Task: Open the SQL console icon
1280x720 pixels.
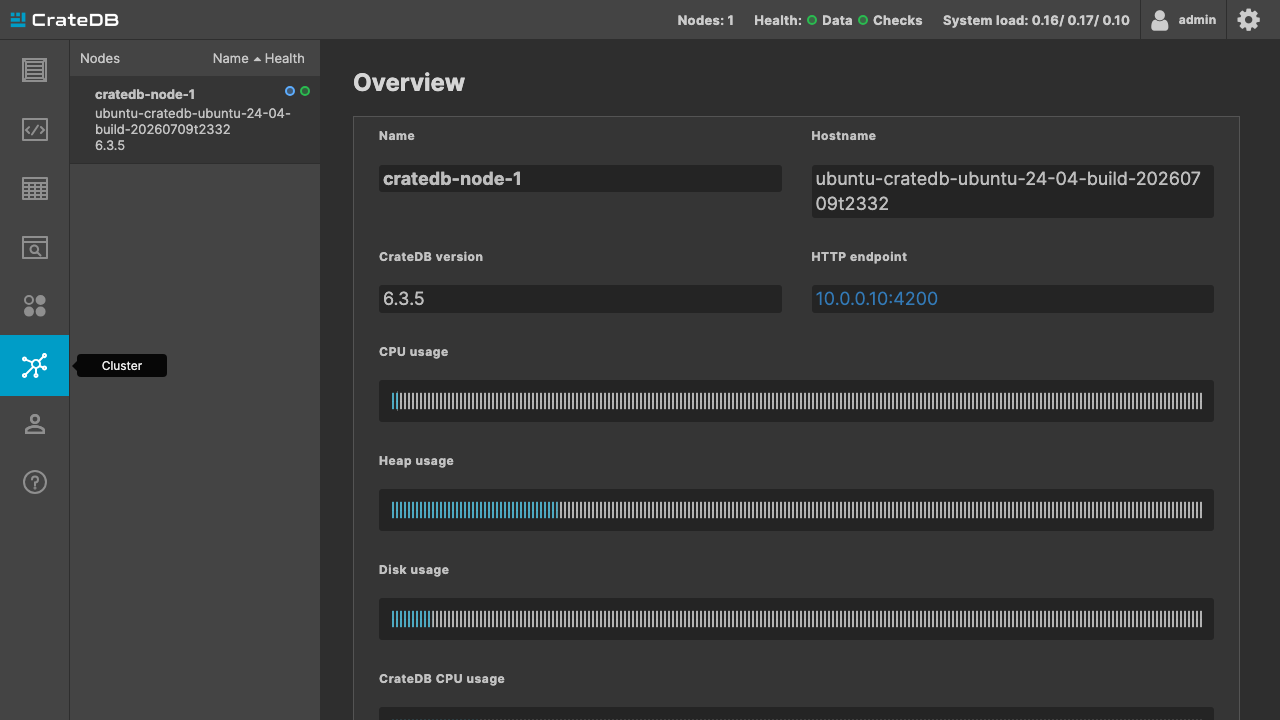Action: (34, 129)
